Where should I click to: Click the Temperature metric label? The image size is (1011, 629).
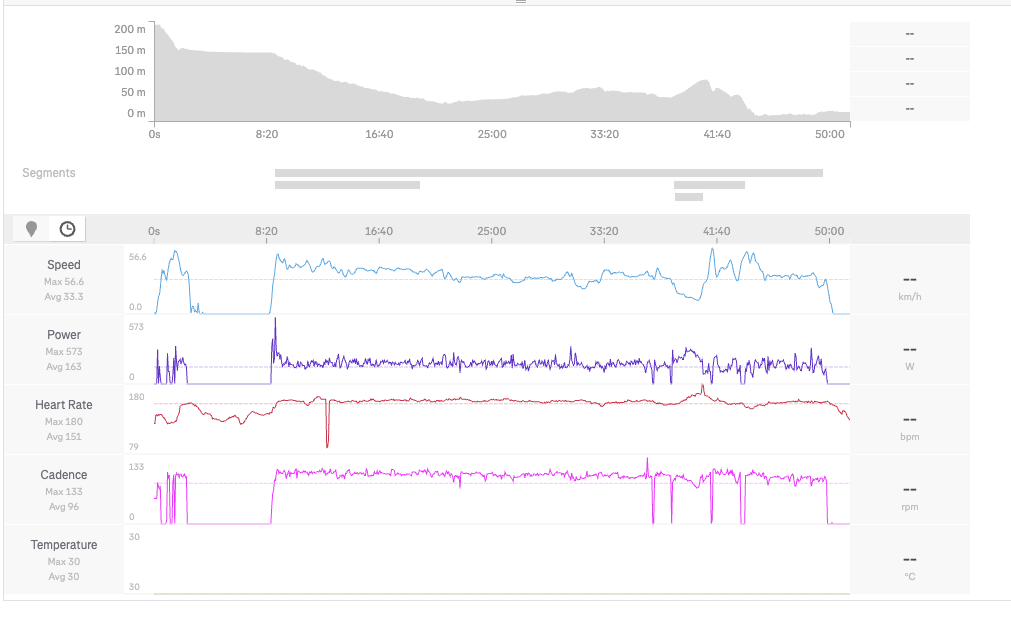[64, 545]
